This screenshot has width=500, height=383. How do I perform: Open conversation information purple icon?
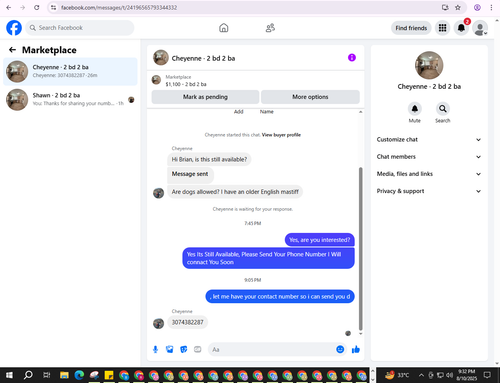point(352,58)
